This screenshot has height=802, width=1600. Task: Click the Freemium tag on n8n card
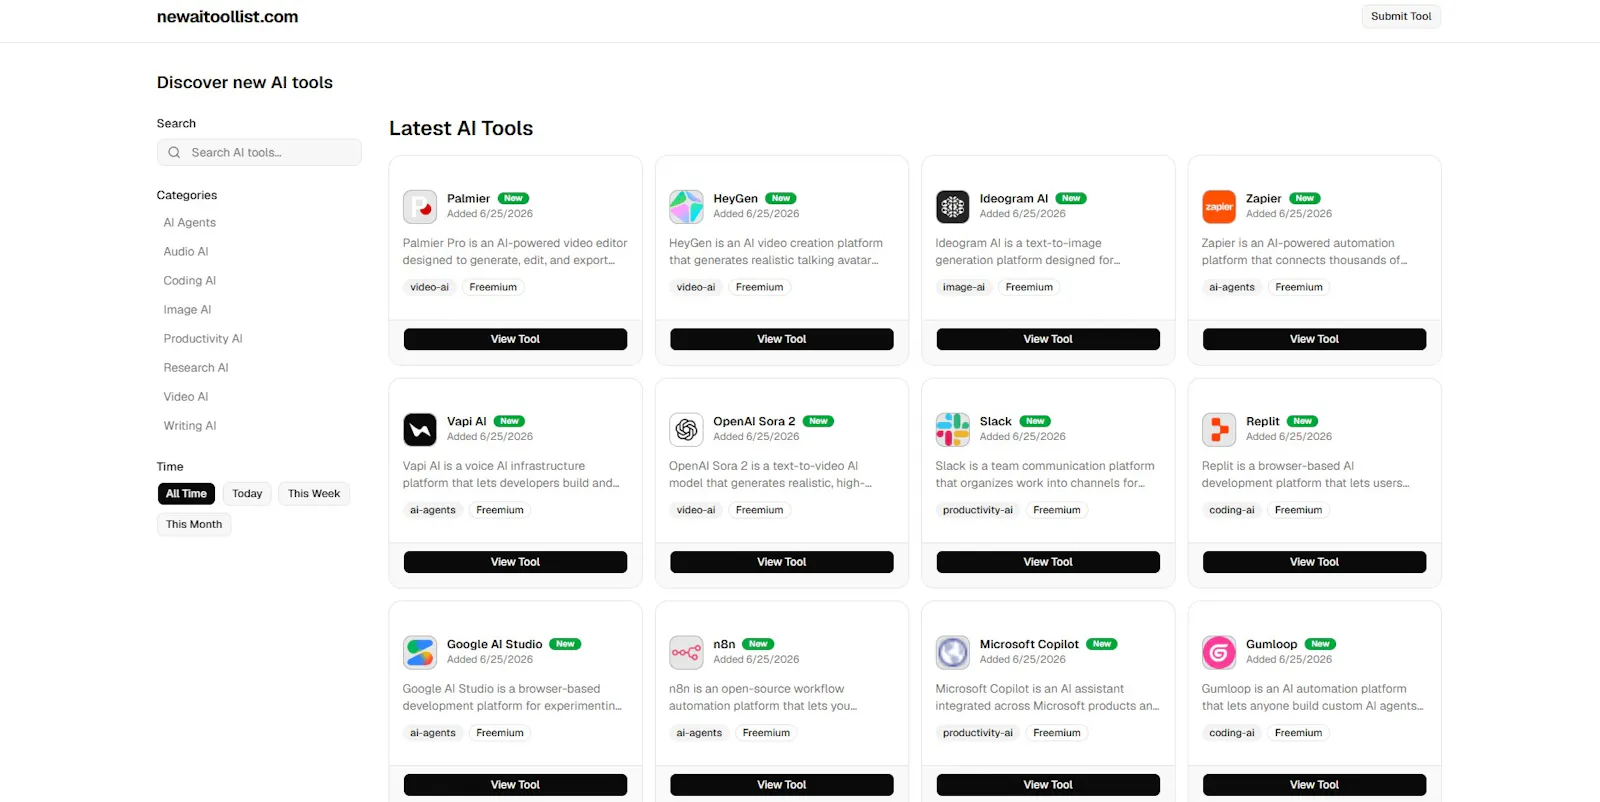click(766, 734)
